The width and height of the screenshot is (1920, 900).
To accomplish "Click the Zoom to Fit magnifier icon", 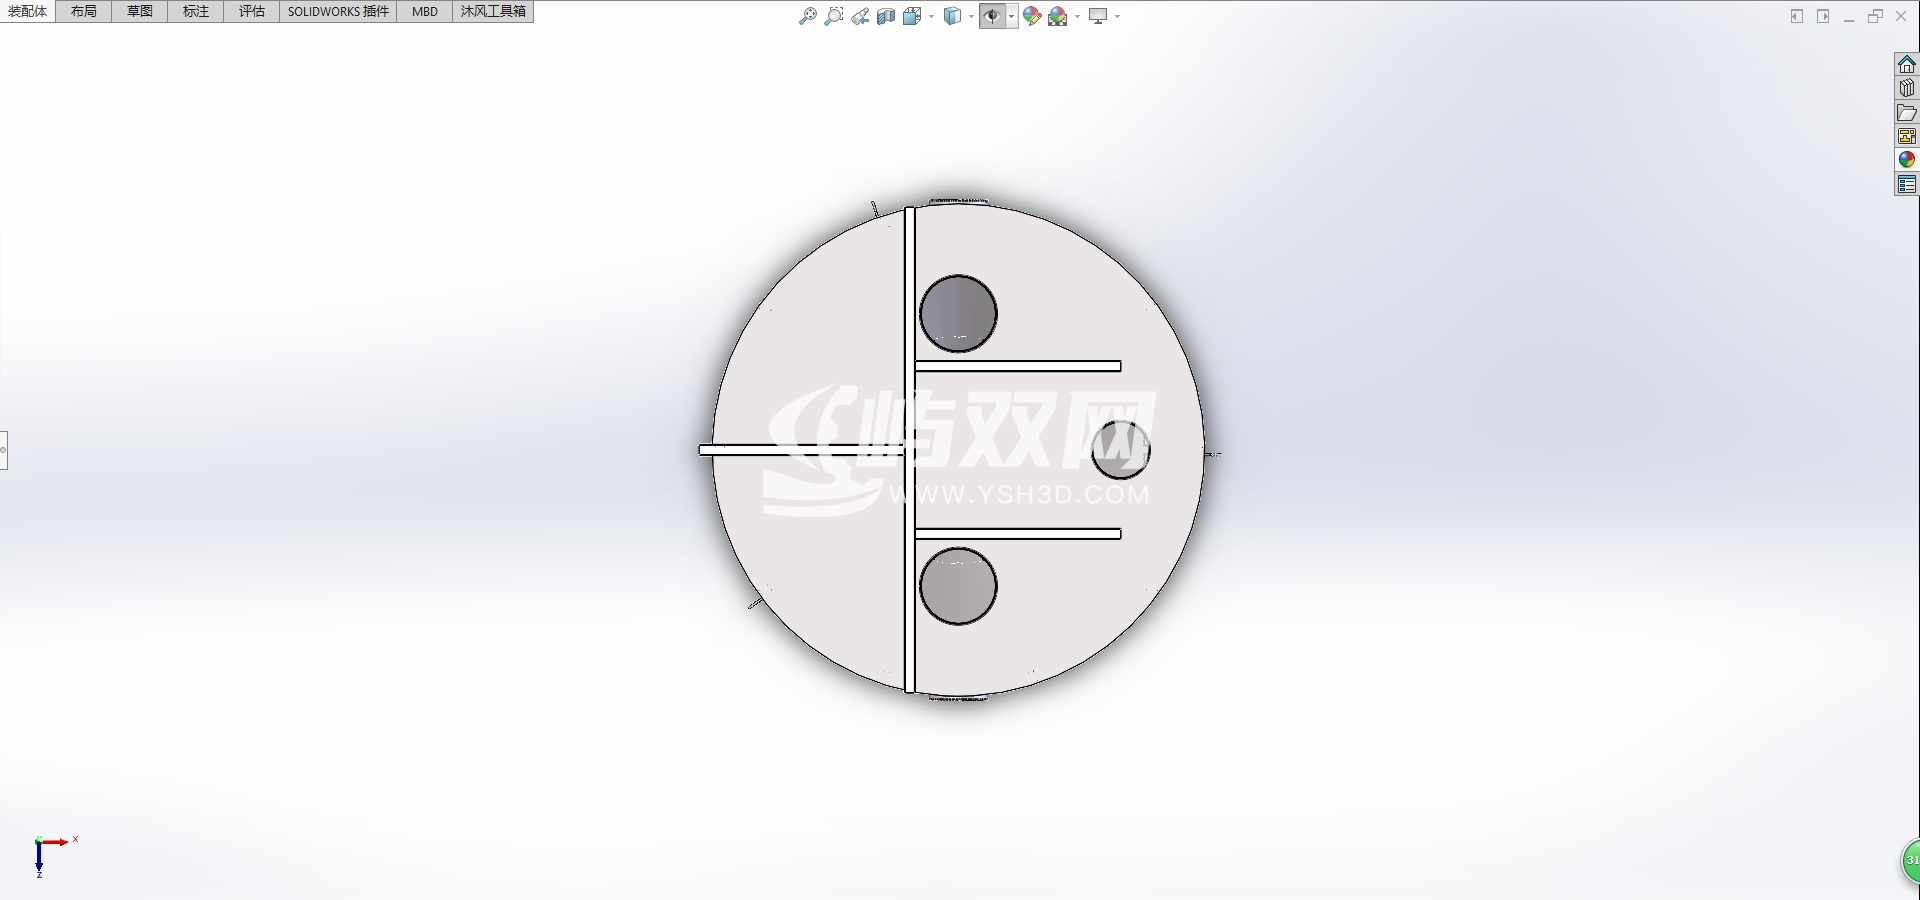I will pyautogui.click(x=807, y=16).
